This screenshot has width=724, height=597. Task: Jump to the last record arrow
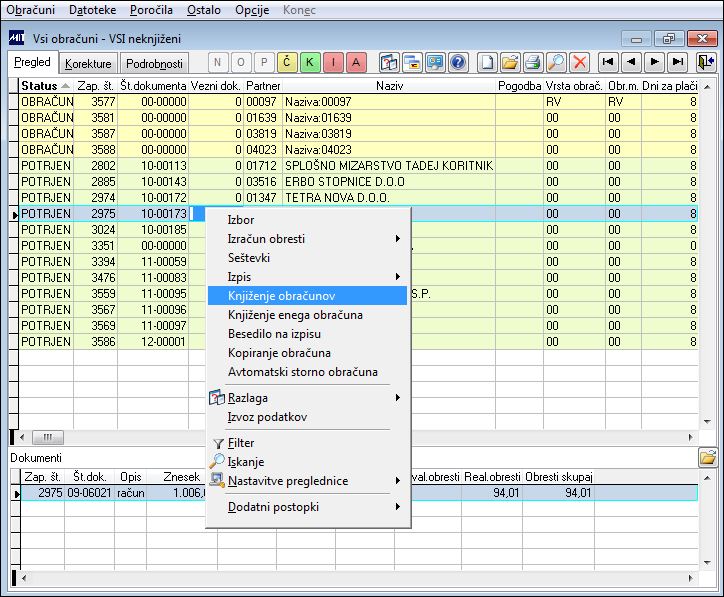(677, 62)
